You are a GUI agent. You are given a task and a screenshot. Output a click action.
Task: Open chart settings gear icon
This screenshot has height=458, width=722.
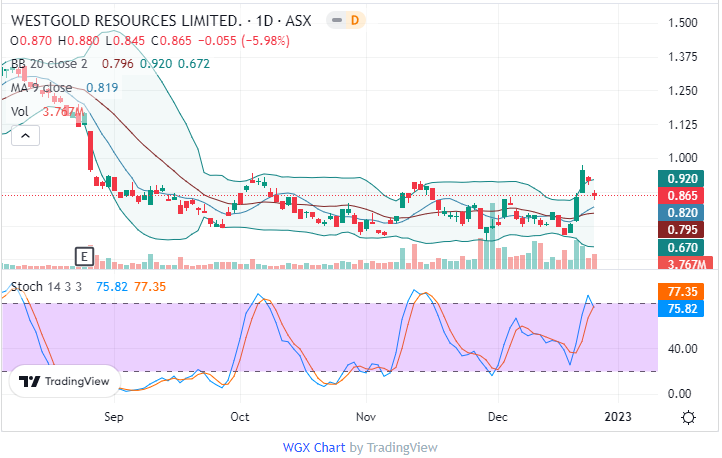pyautogui.click(x=689, y=416)
